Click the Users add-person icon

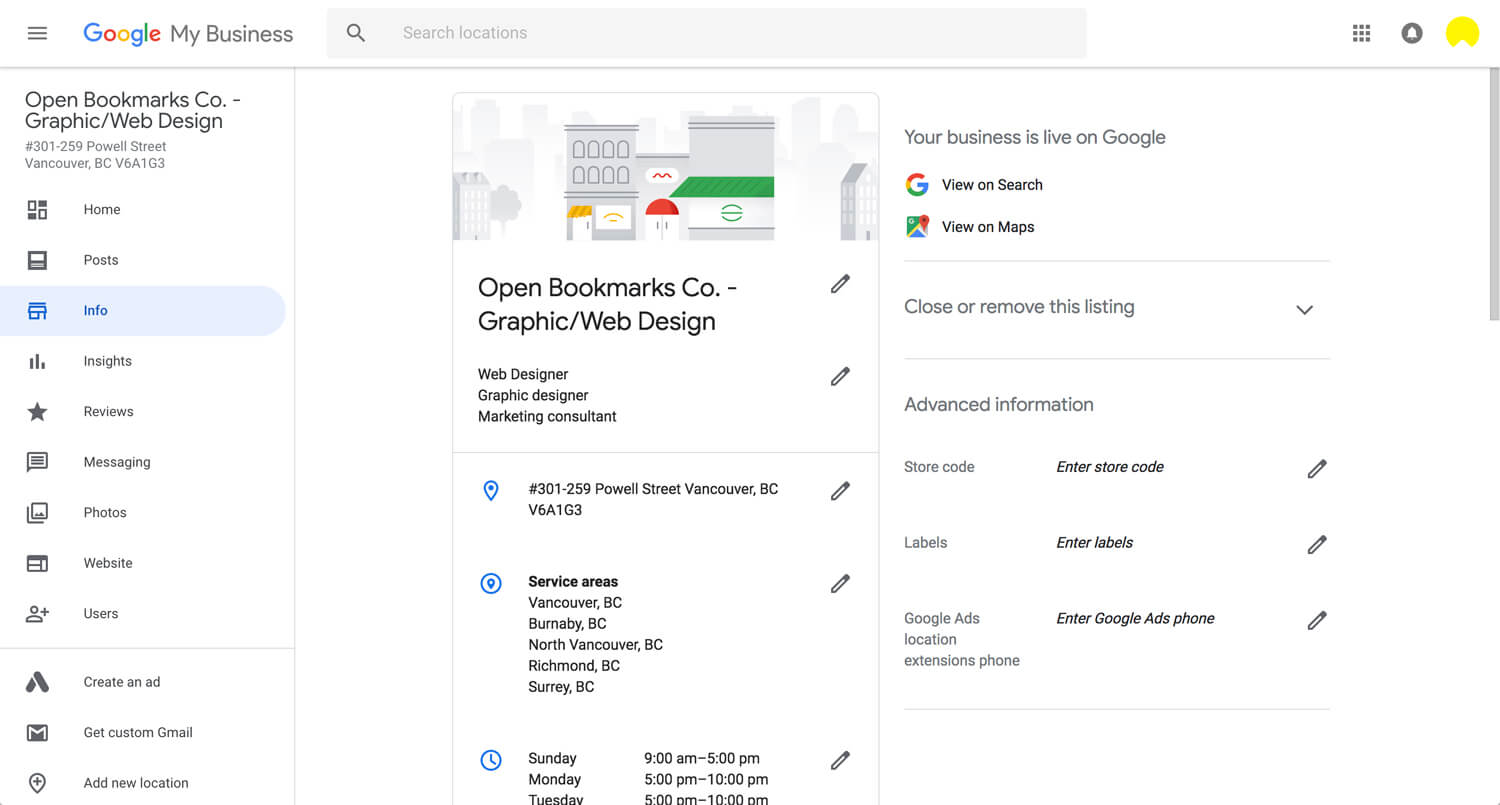(x=37, y=613)
